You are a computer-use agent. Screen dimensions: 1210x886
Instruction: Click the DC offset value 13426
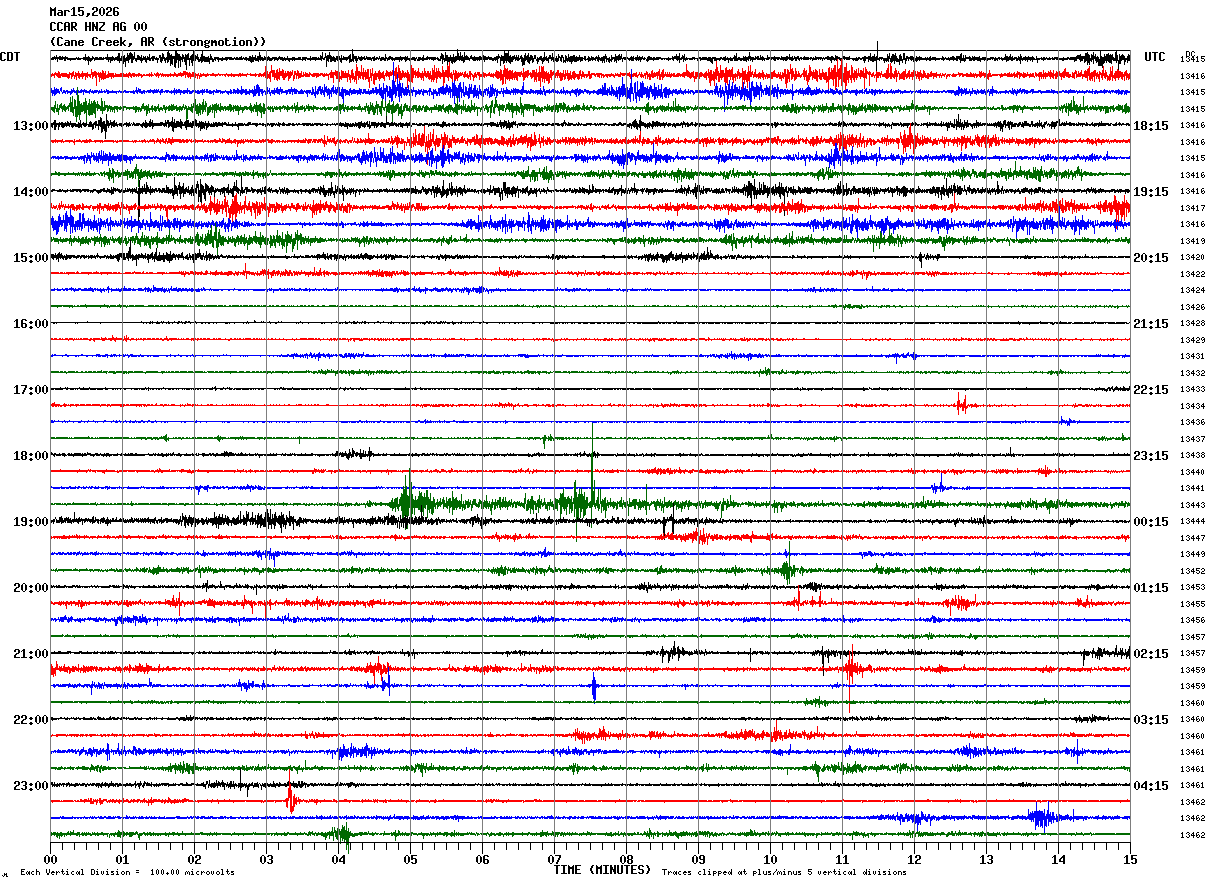click(x=1192, y=307)
